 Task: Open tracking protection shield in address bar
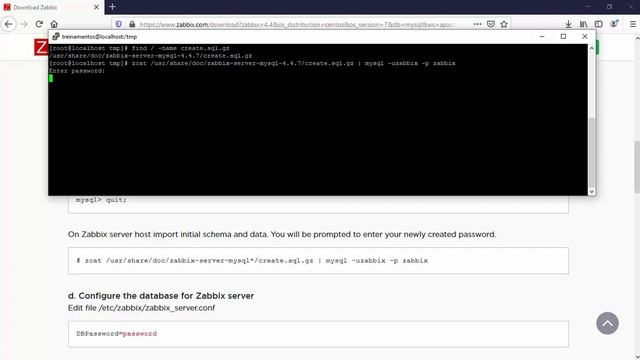119,24
